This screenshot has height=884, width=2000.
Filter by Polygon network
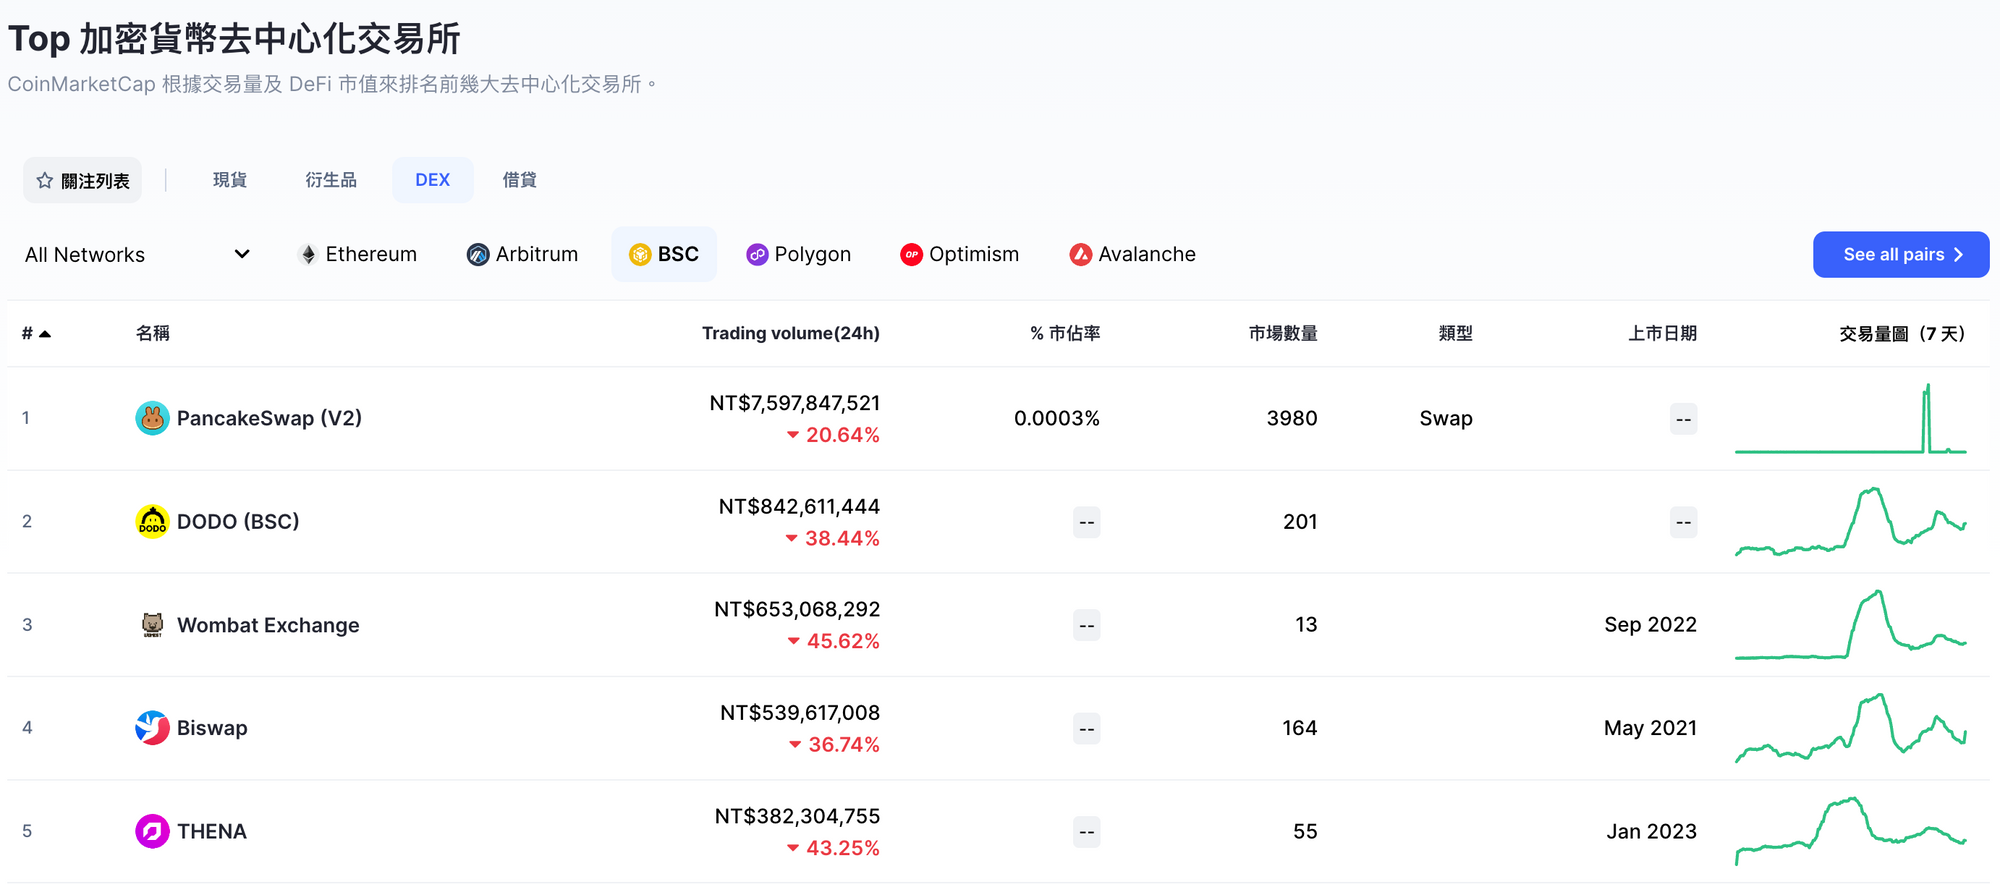(x=799, y=255)
